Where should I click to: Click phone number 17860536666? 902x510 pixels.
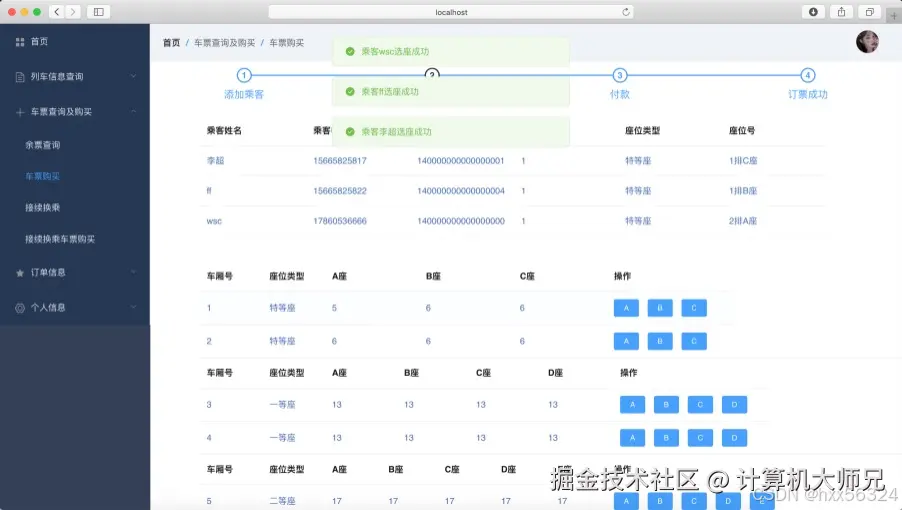[340, 221]
